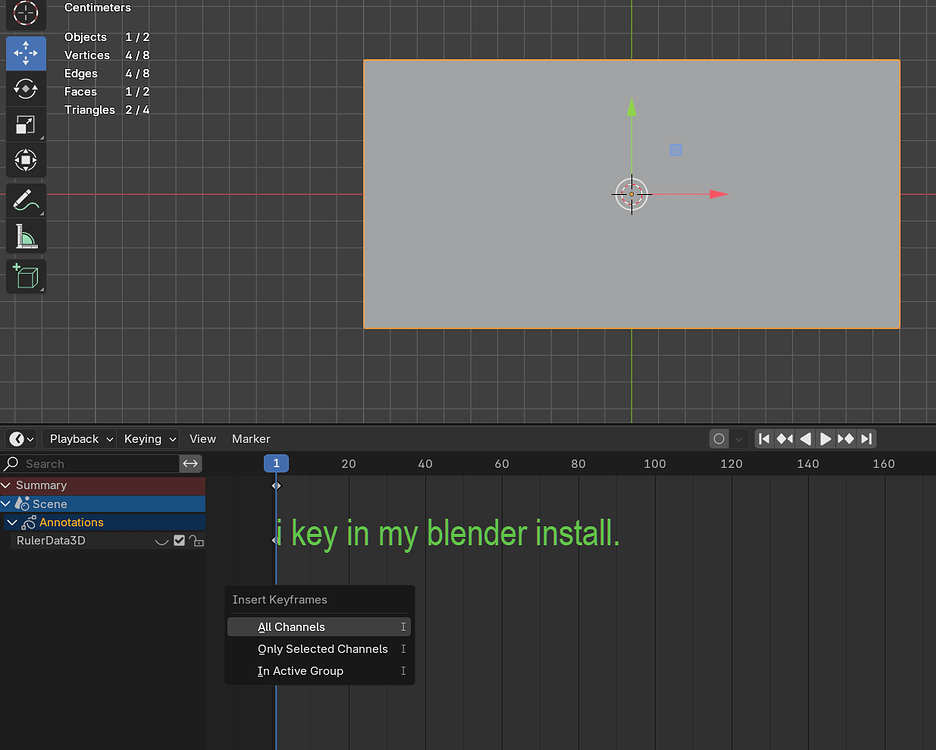Click the channel Search field

[90, 464]
